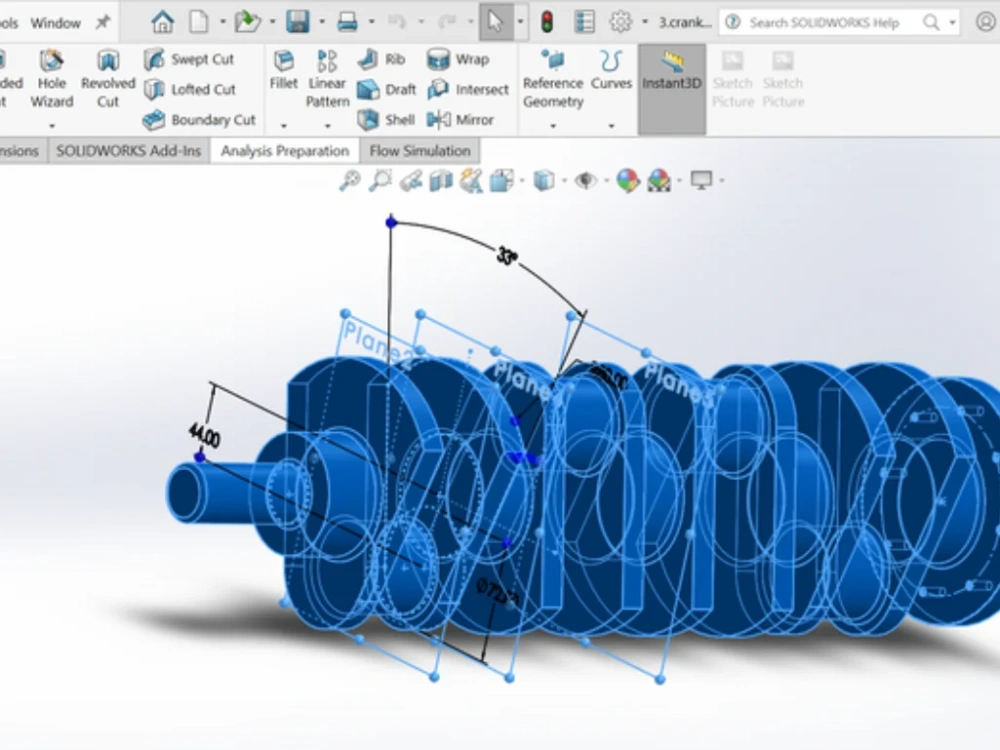Open the Window menu
The width and height of the screenshot is (1000, 750).
[x=55, y=21]
